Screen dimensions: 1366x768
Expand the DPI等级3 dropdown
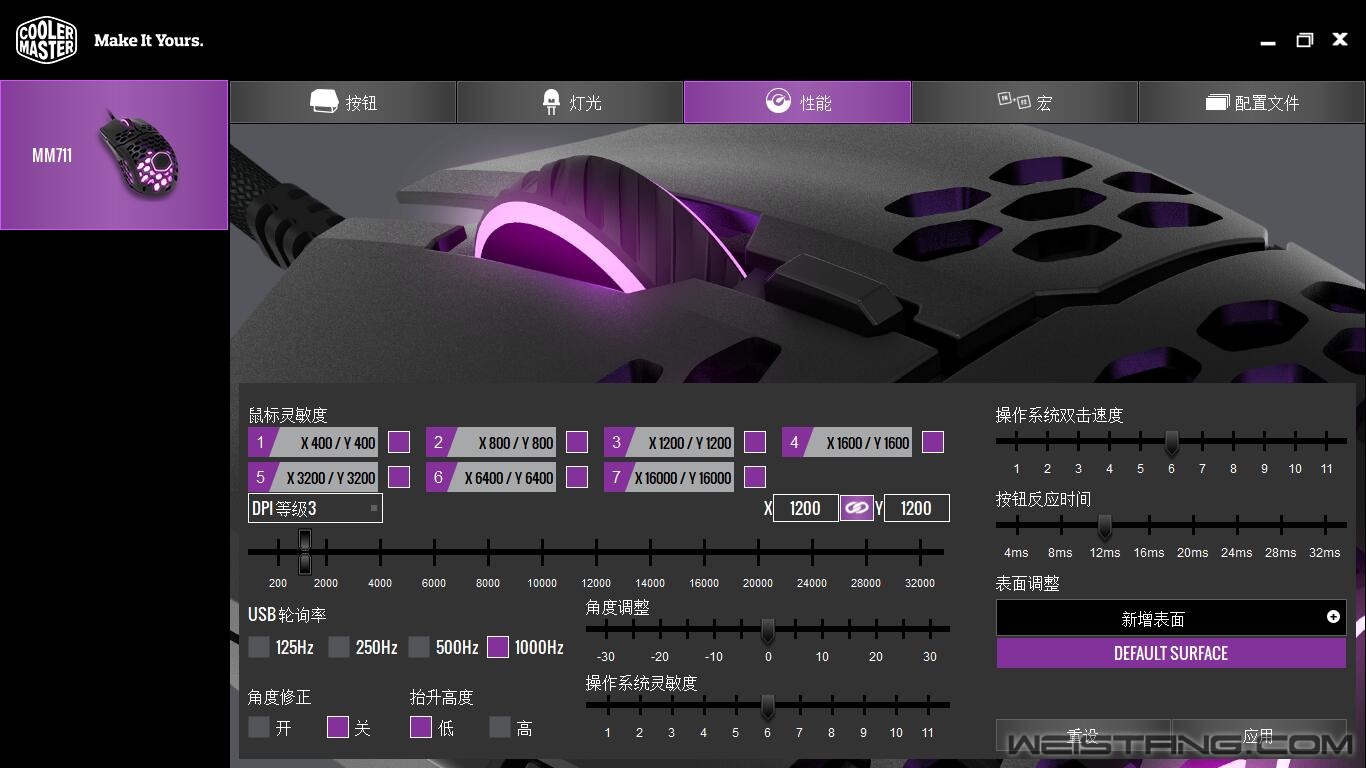(x=315, y=508)
